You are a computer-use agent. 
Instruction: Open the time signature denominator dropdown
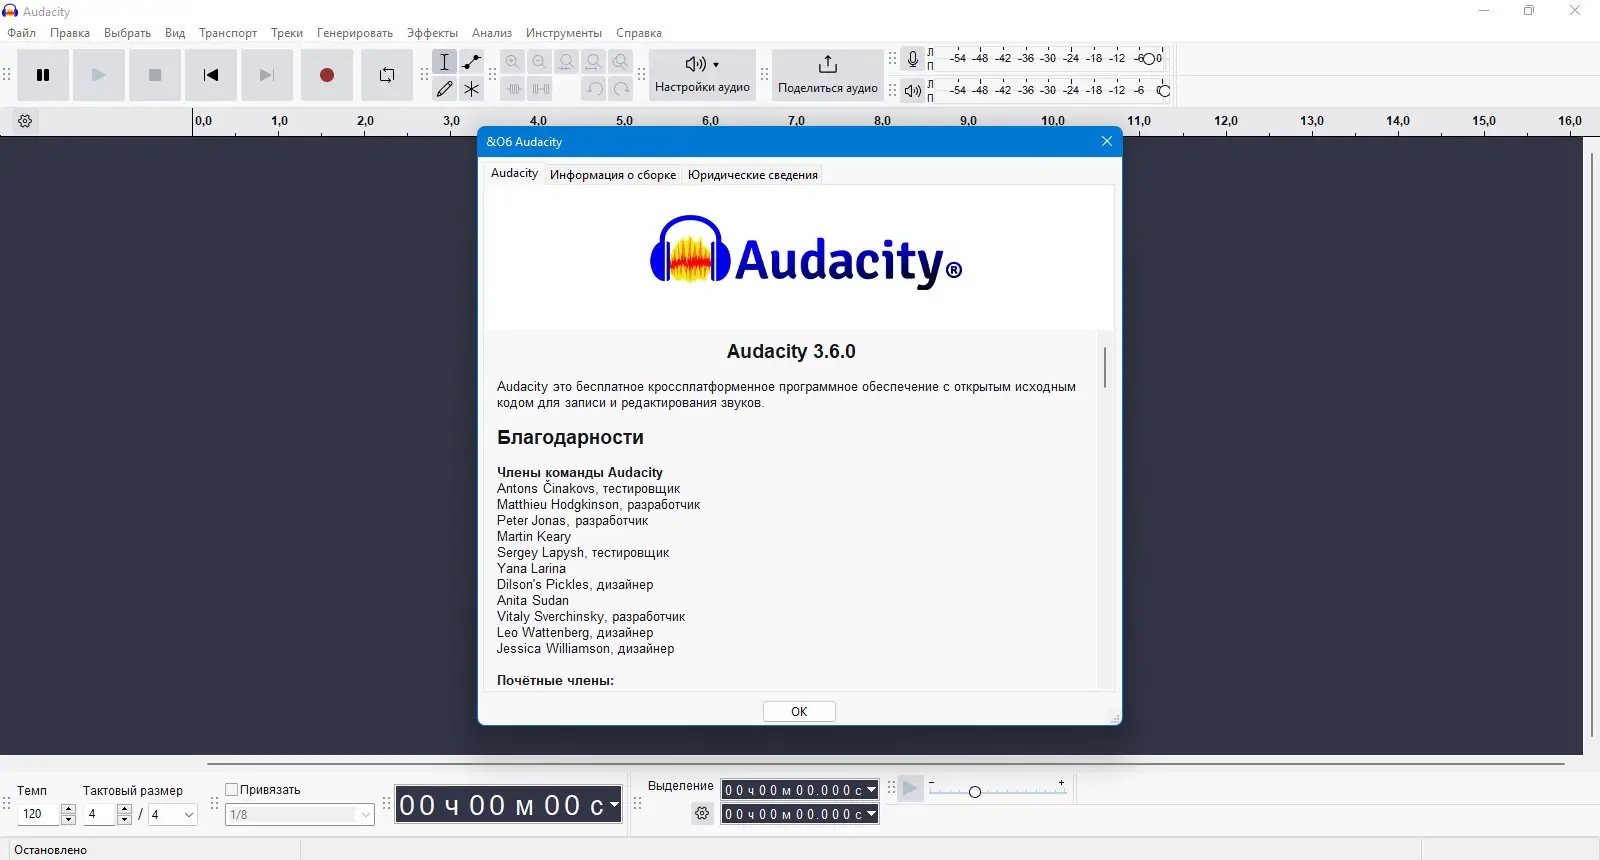tap(173, 814)
